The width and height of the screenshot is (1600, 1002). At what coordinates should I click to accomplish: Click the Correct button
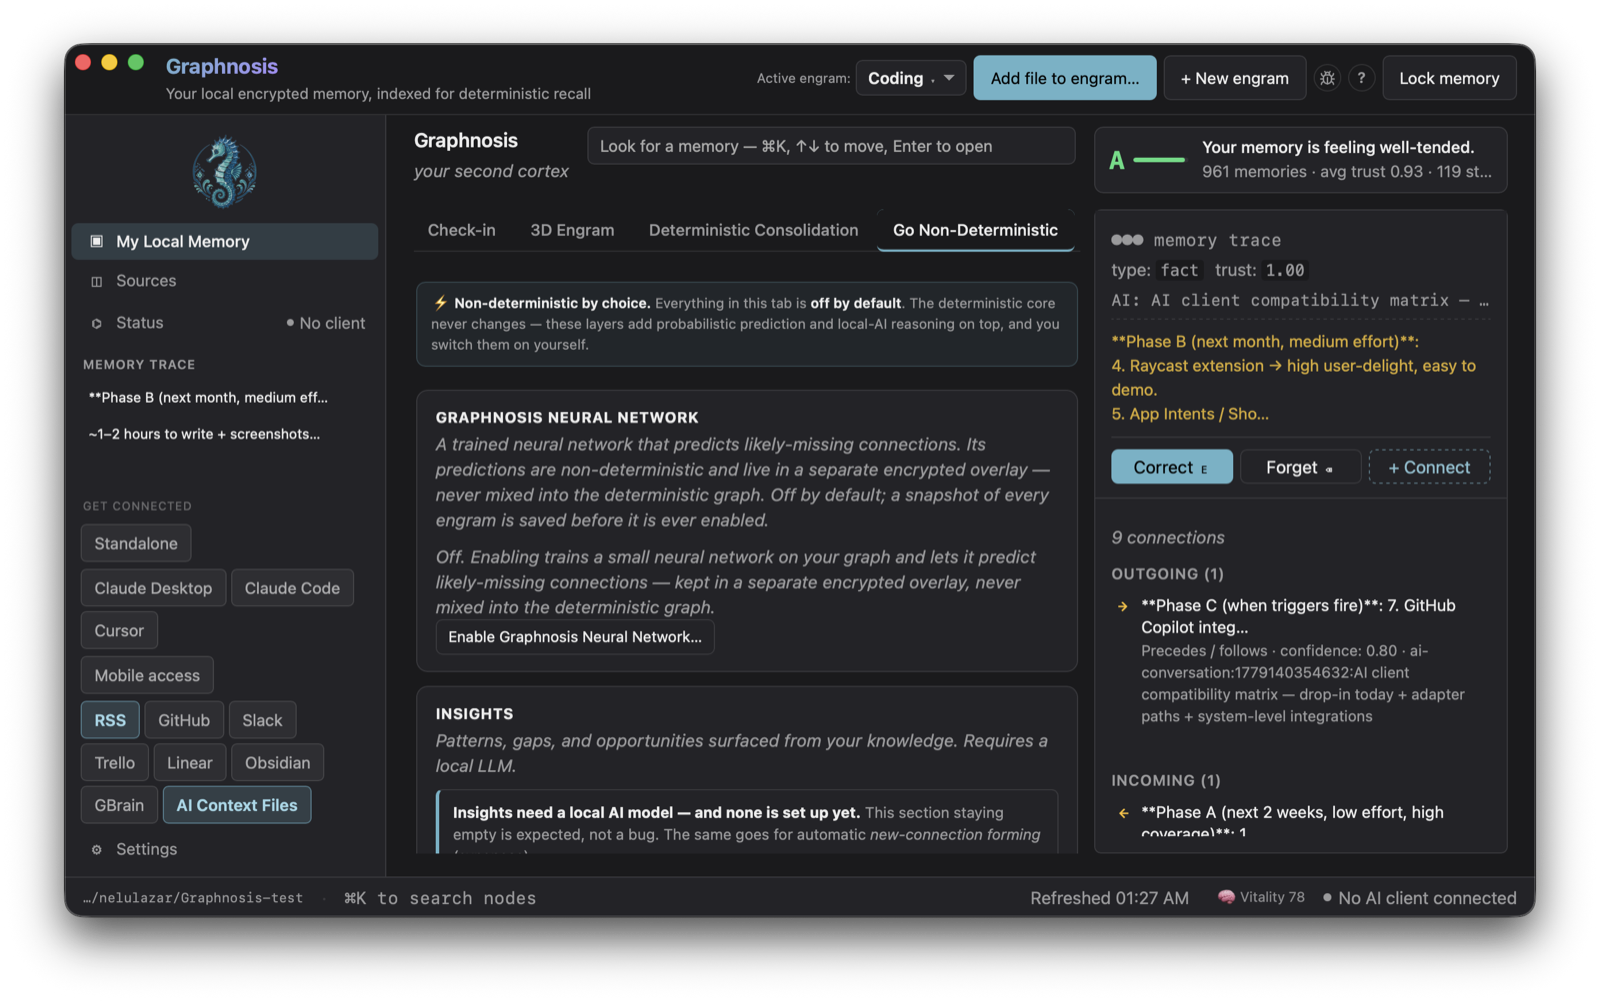1172,467
